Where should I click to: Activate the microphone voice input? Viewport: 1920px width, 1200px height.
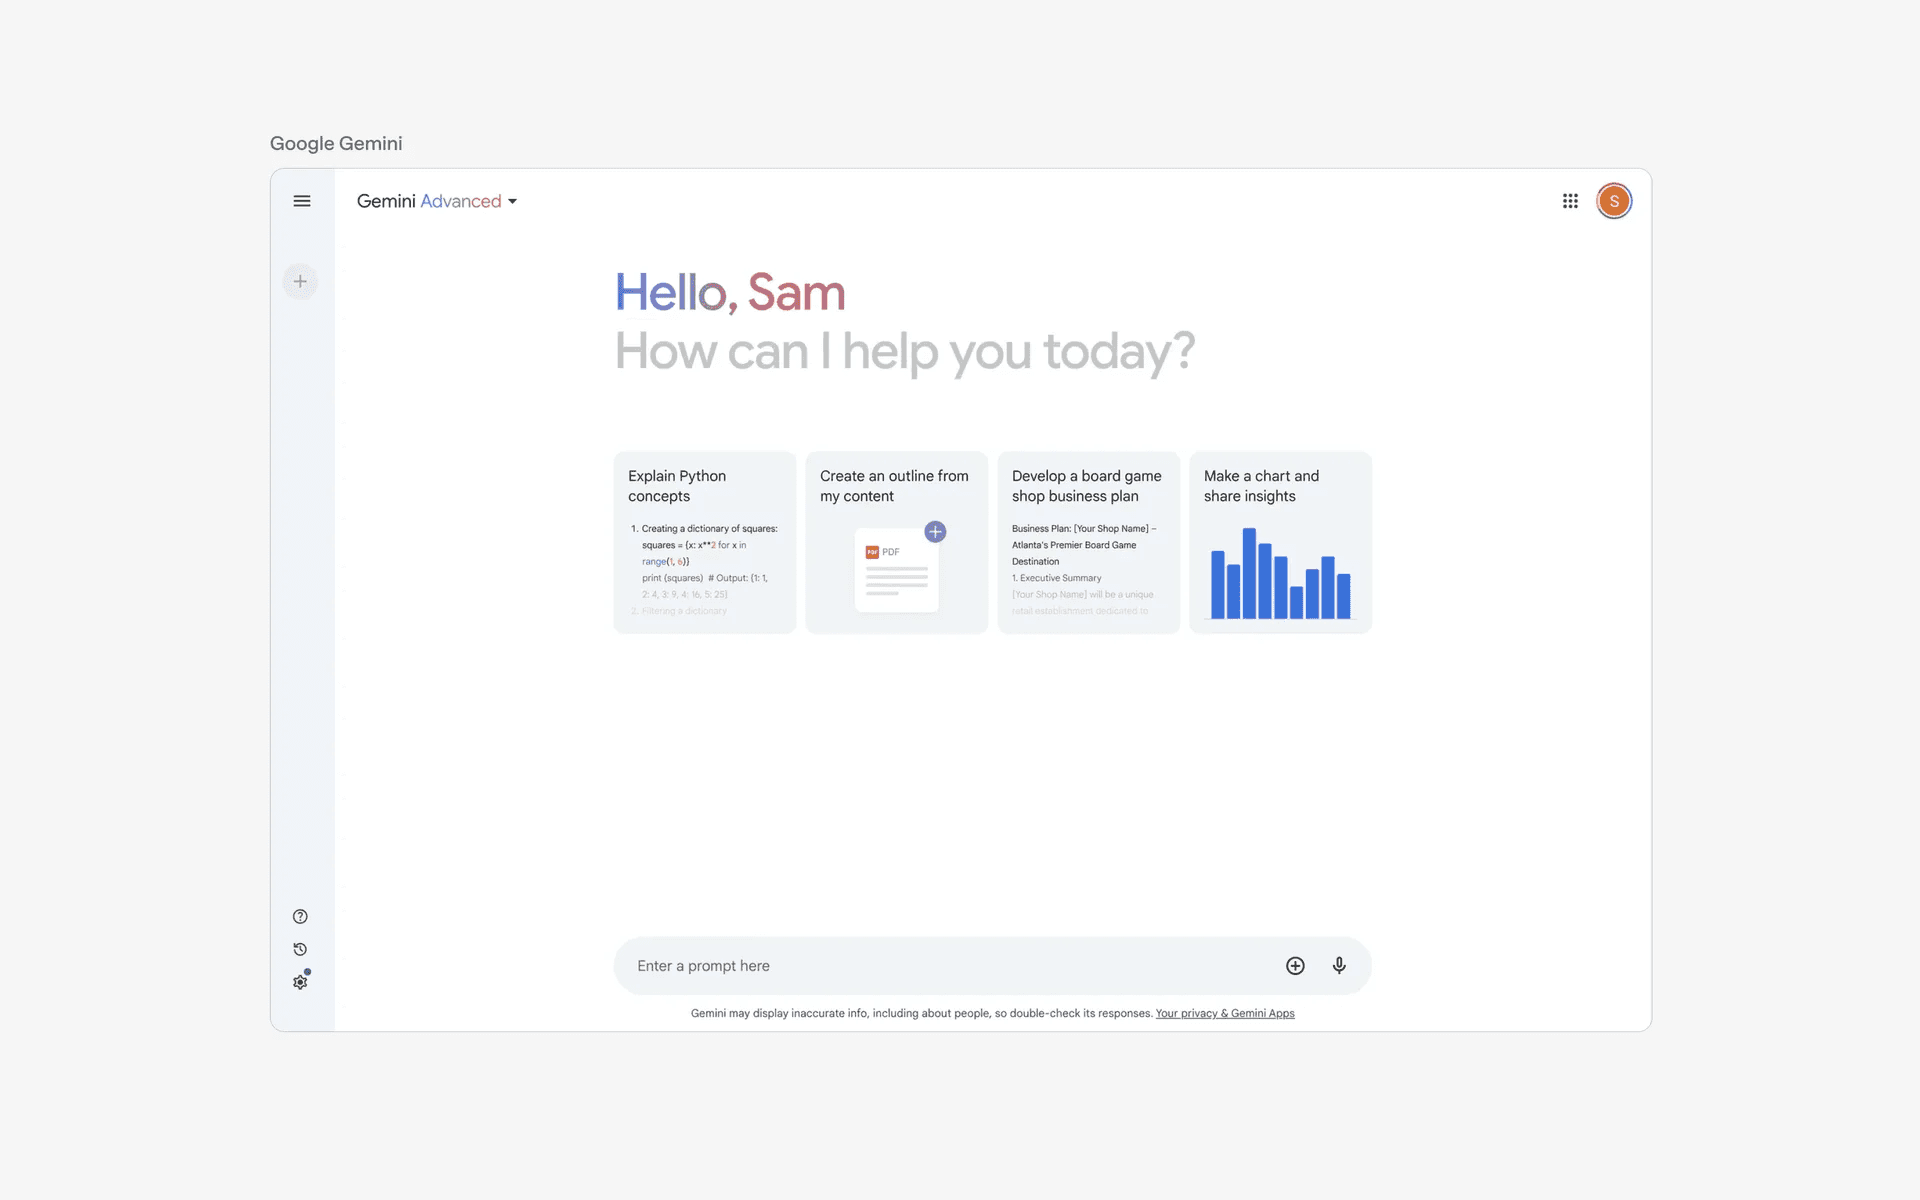coord(1339,965)
